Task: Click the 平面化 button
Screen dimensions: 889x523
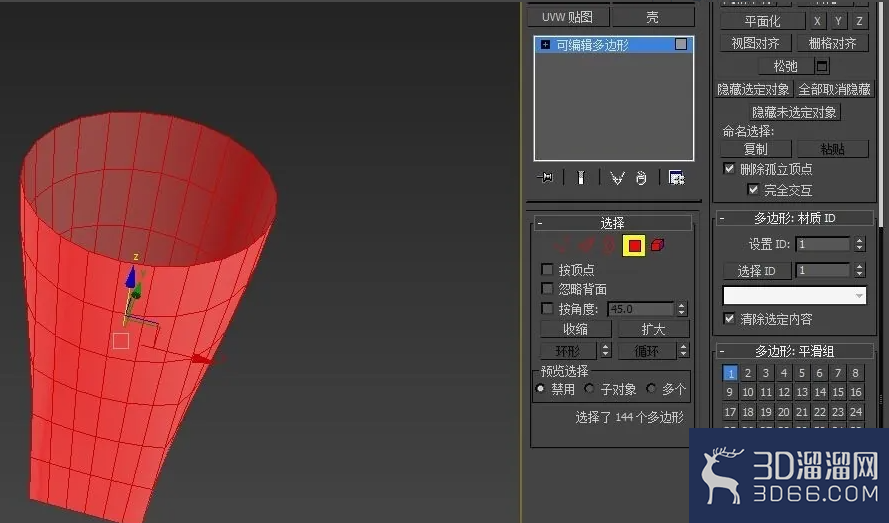Action: pyautogui.click(x=763, y=22)
